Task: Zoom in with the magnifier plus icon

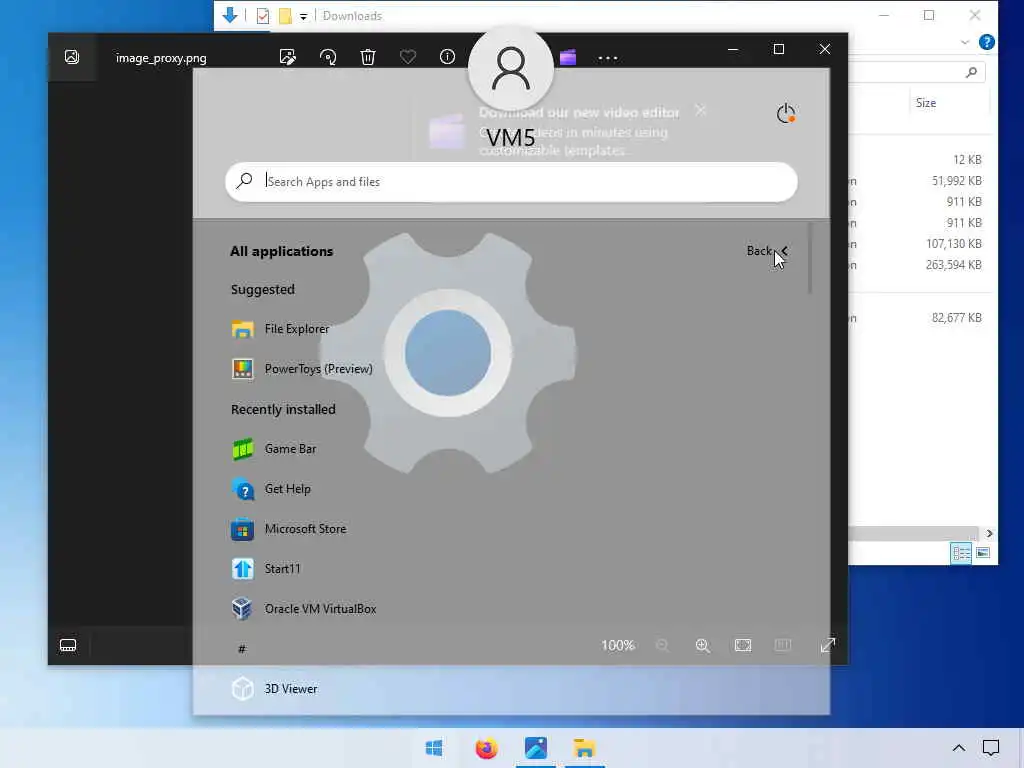Action: 703,645
